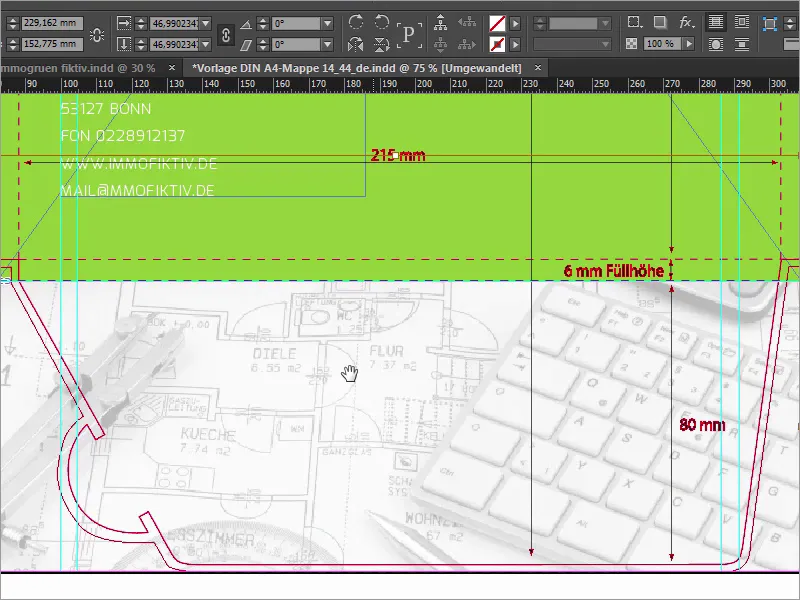
Task: Step the rotation angle value
Action: (263, 23)
